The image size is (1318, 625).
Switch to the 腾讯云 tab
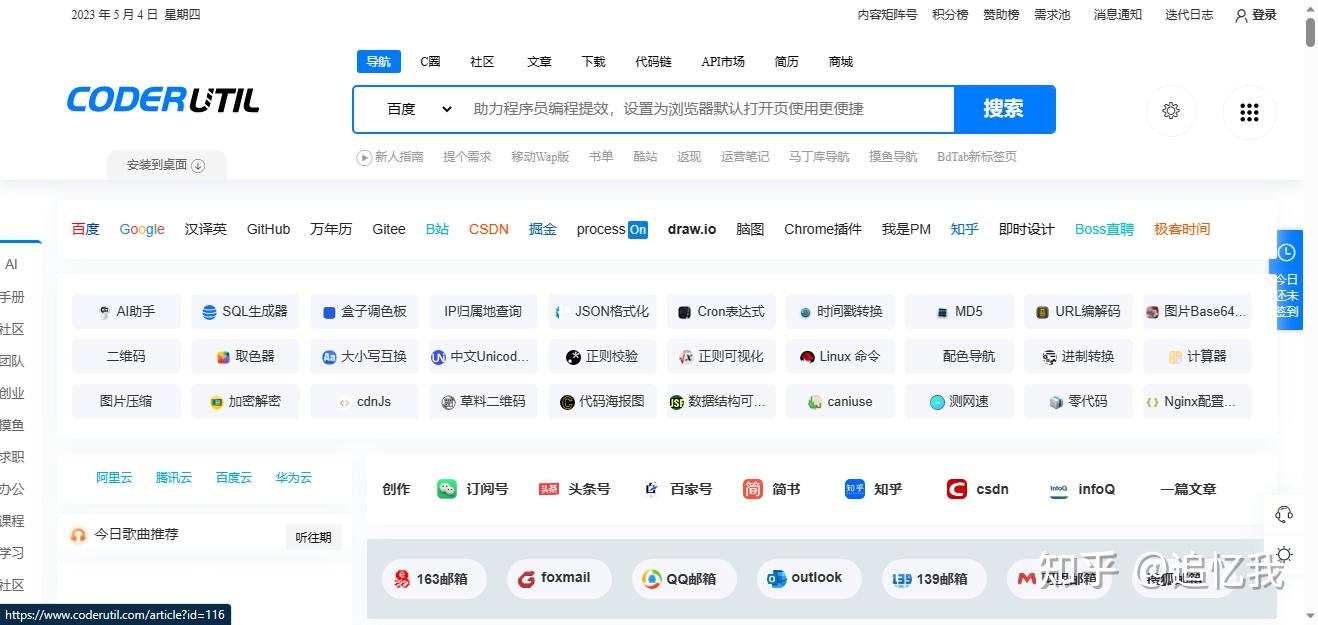pyautogui.click(x=173, y=477)
